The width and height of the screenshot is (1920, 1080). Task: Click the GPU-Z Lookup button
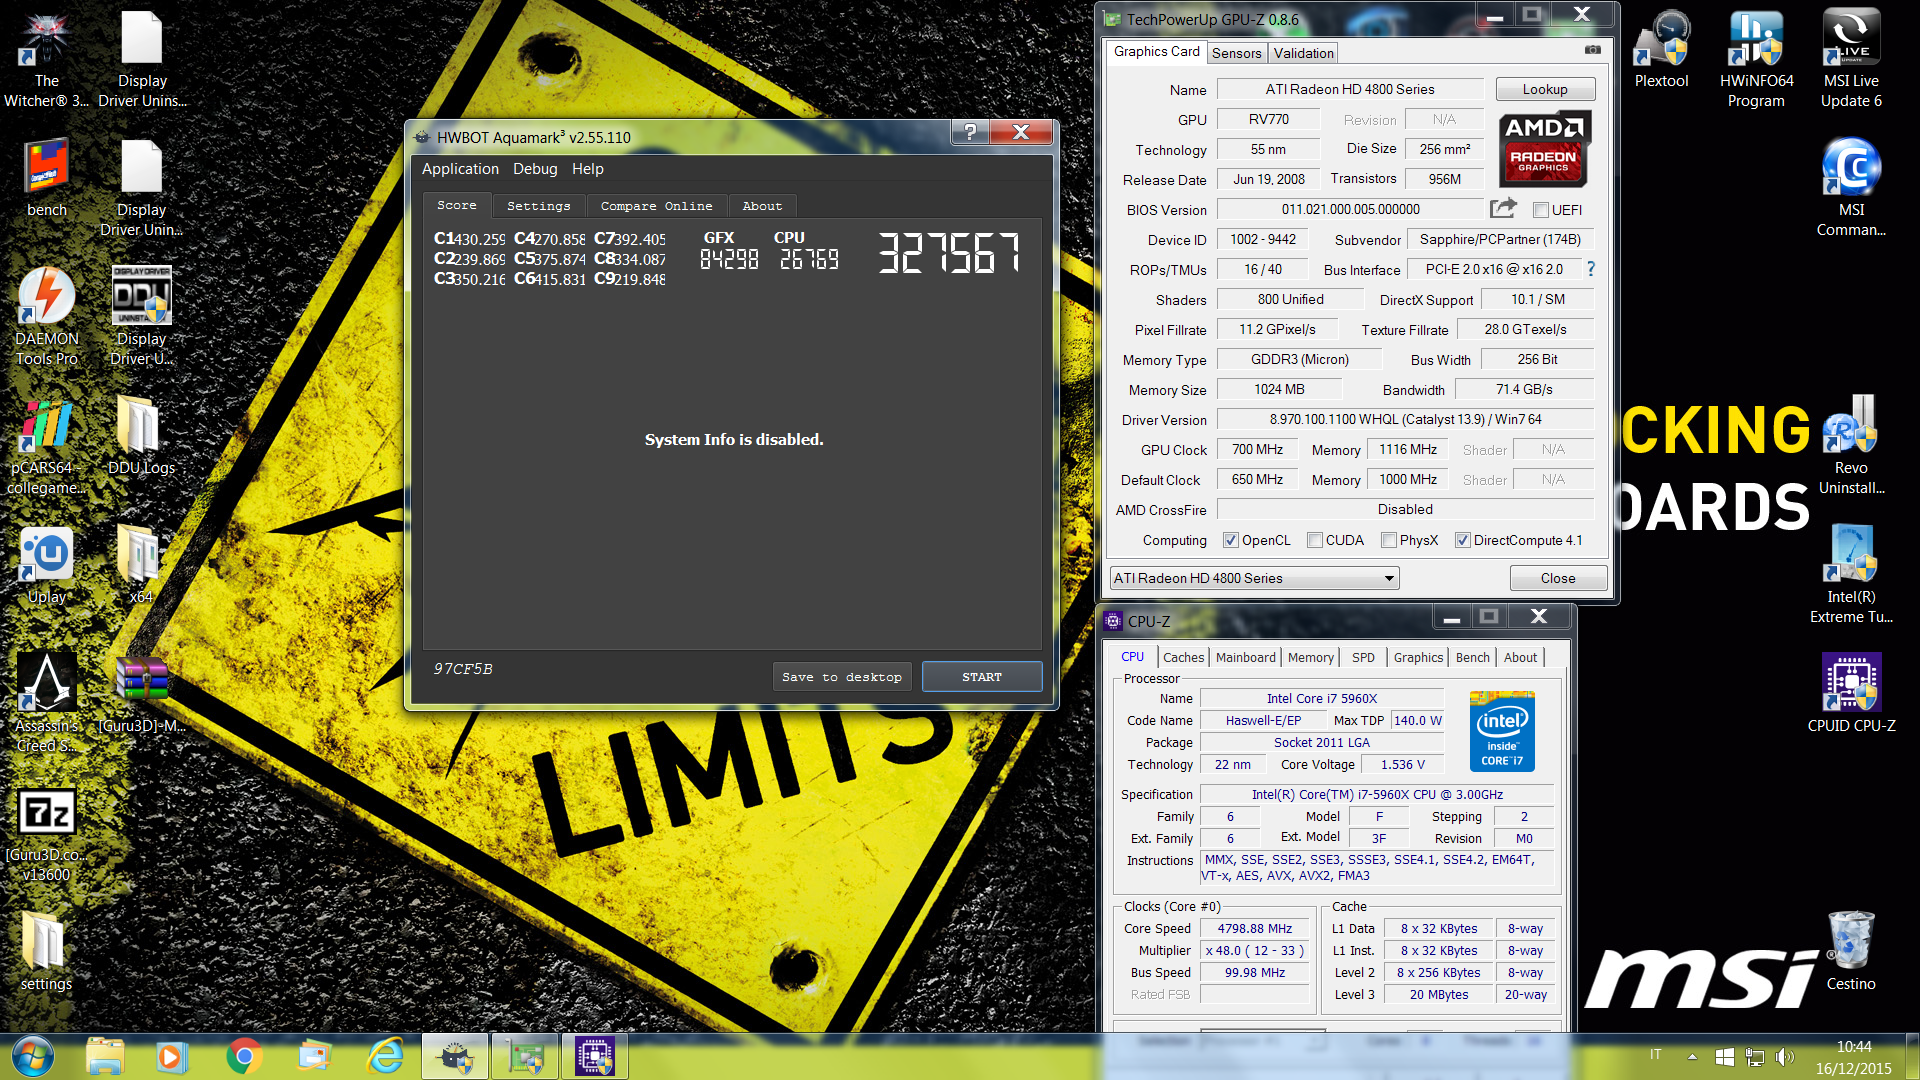[1545, 89]
